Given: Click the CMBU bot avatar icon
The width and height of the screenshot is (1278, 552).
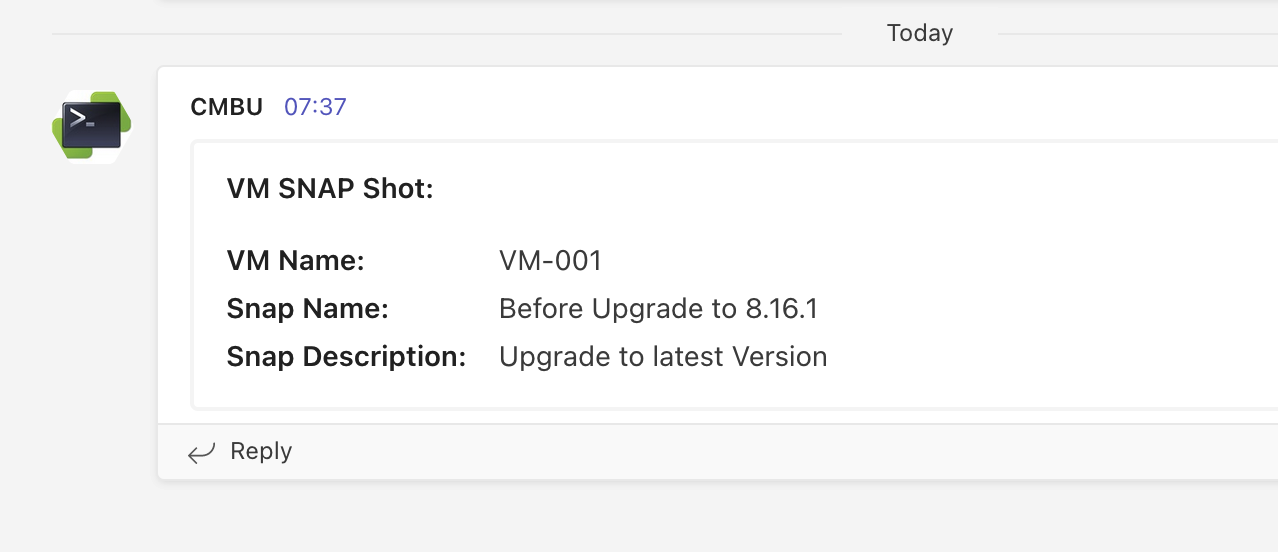Looking at the screenshot, I should pos(91,126).
